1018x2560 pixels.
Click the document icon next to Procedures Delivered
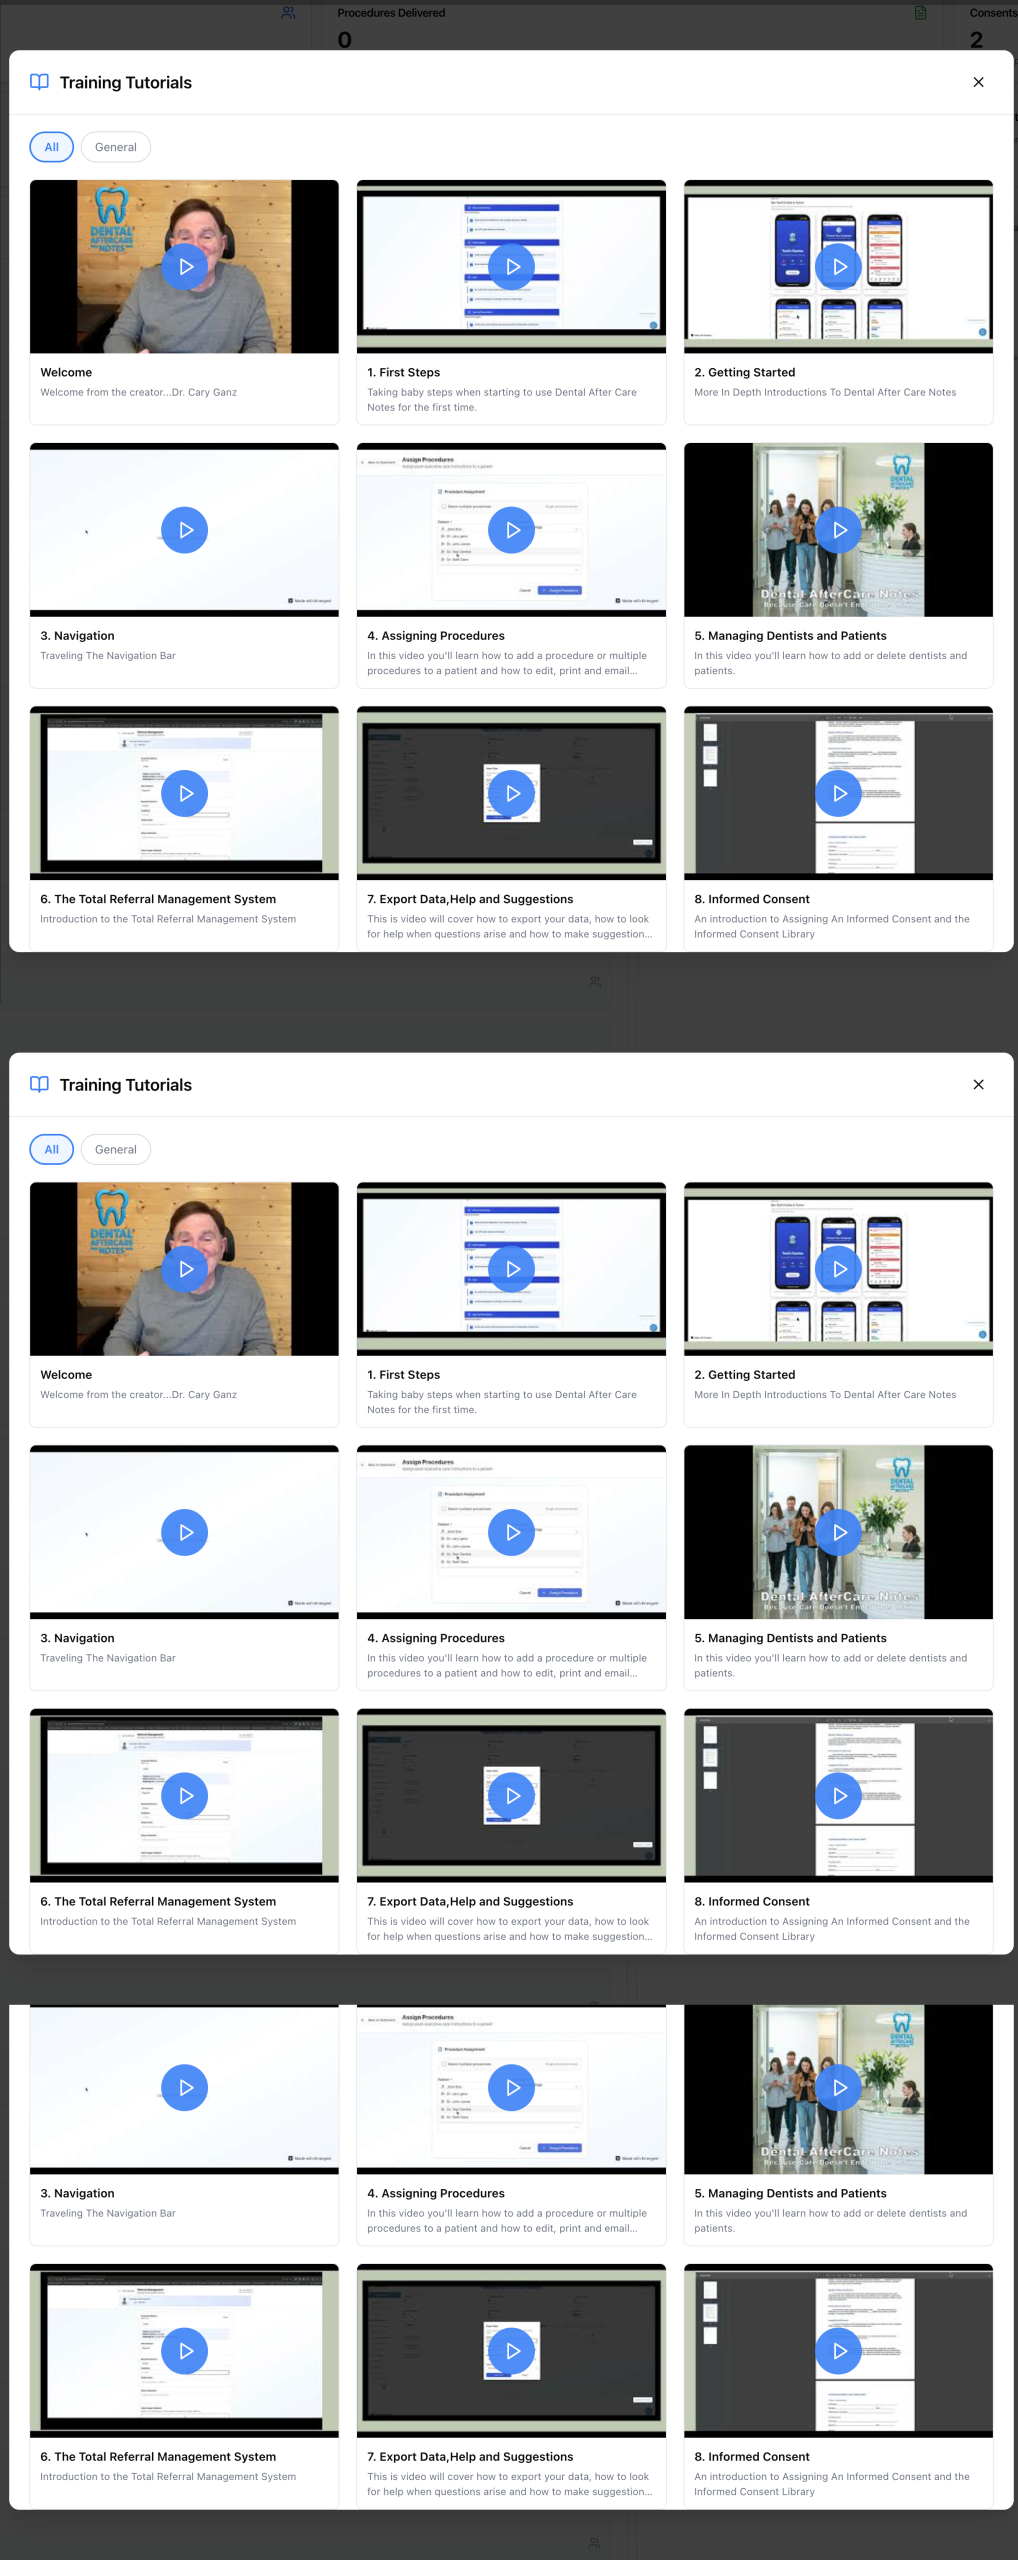point(921,13)
